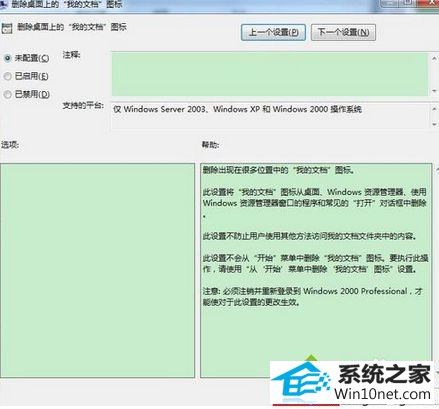Click the 上一个设置(P) button

click(x=273, y=32)
